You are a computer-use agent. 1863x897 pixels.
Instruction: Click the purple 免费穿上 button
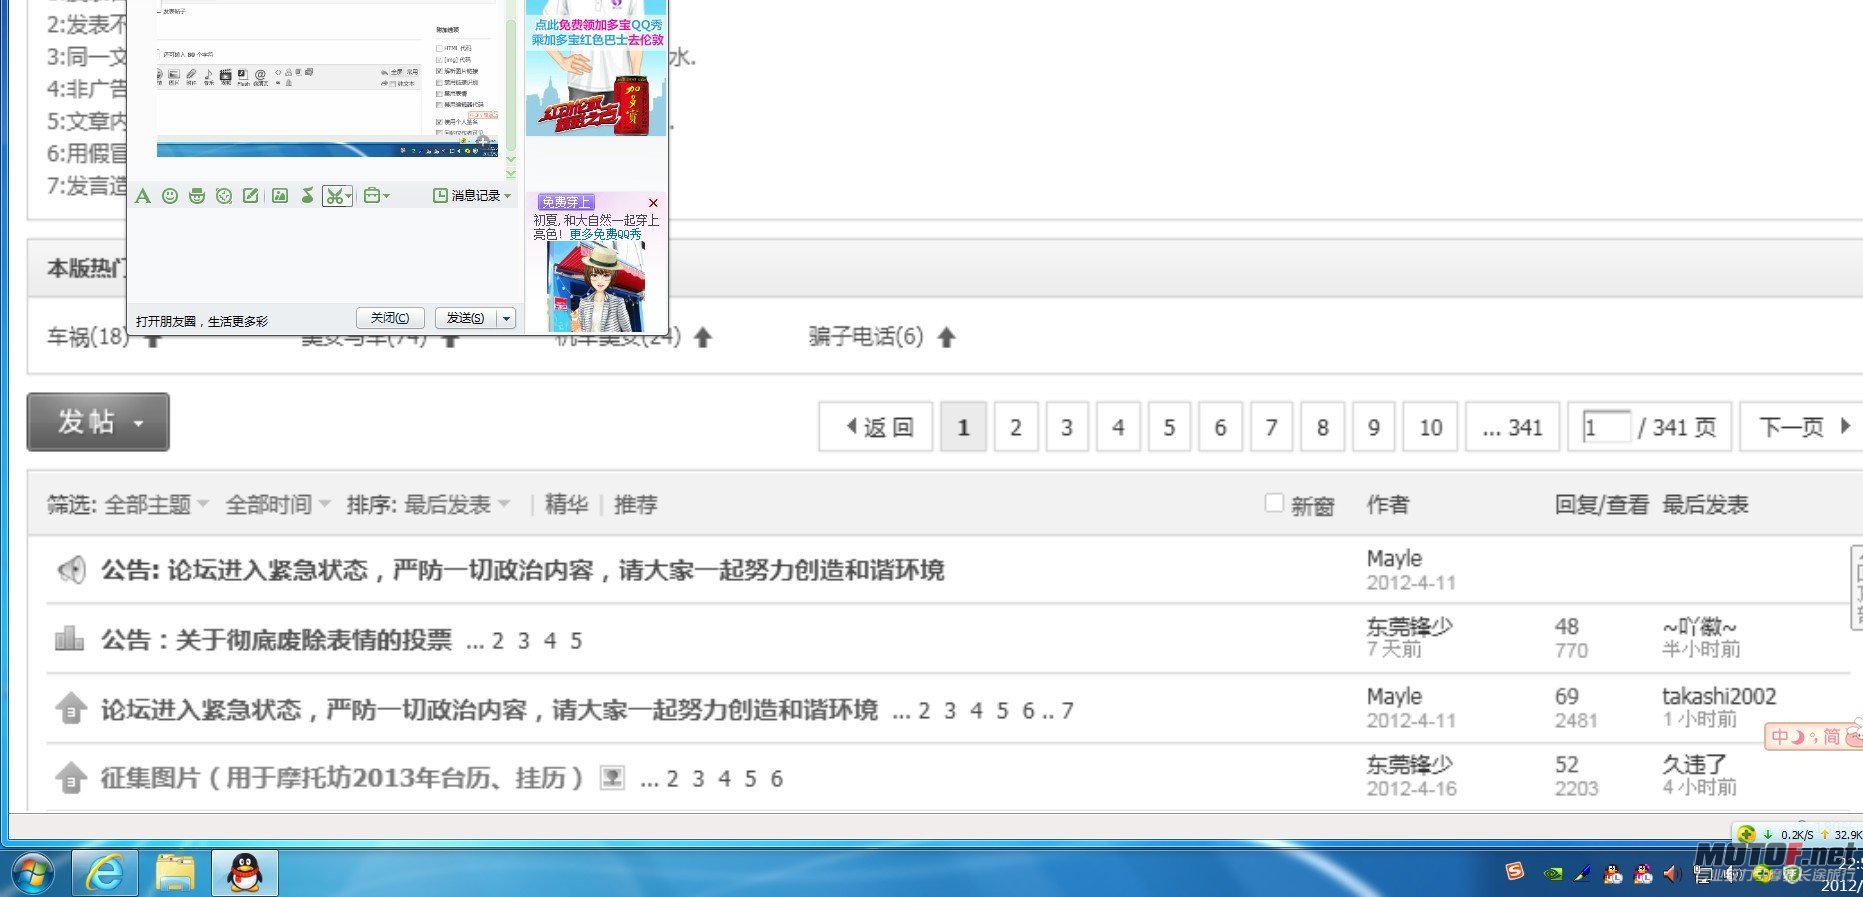tap(565, 202)
